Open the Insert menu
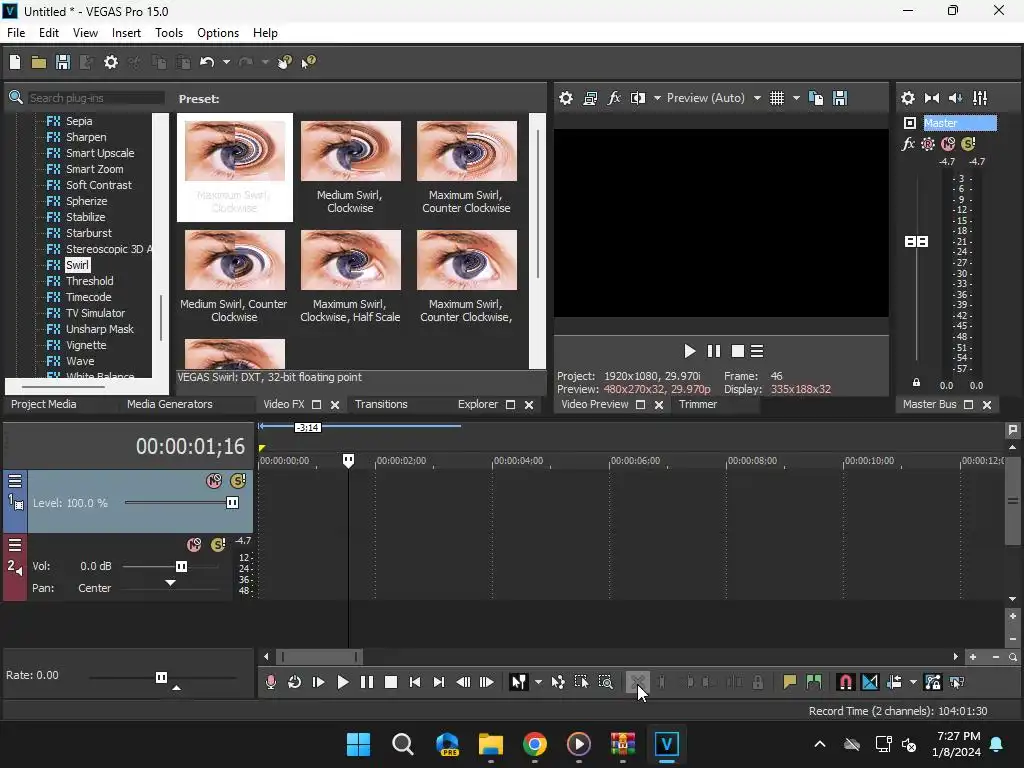1024x768 pixels. click(x=126, y=33)
